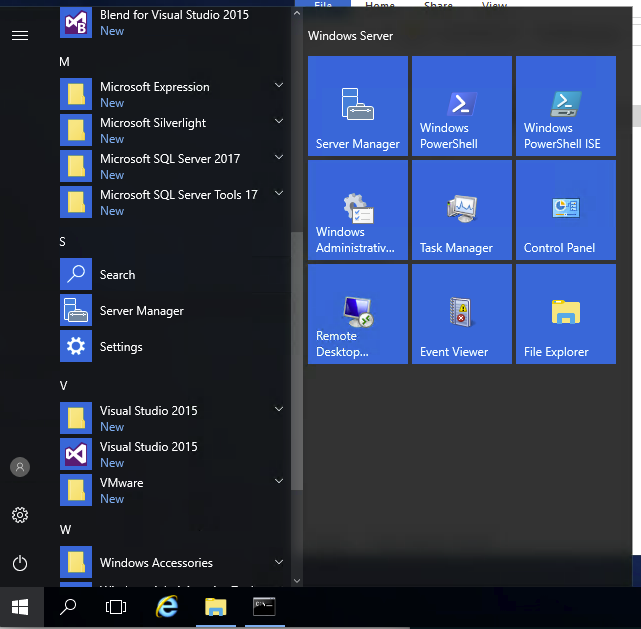Open the Windows Accessories folder

point(174,562)
